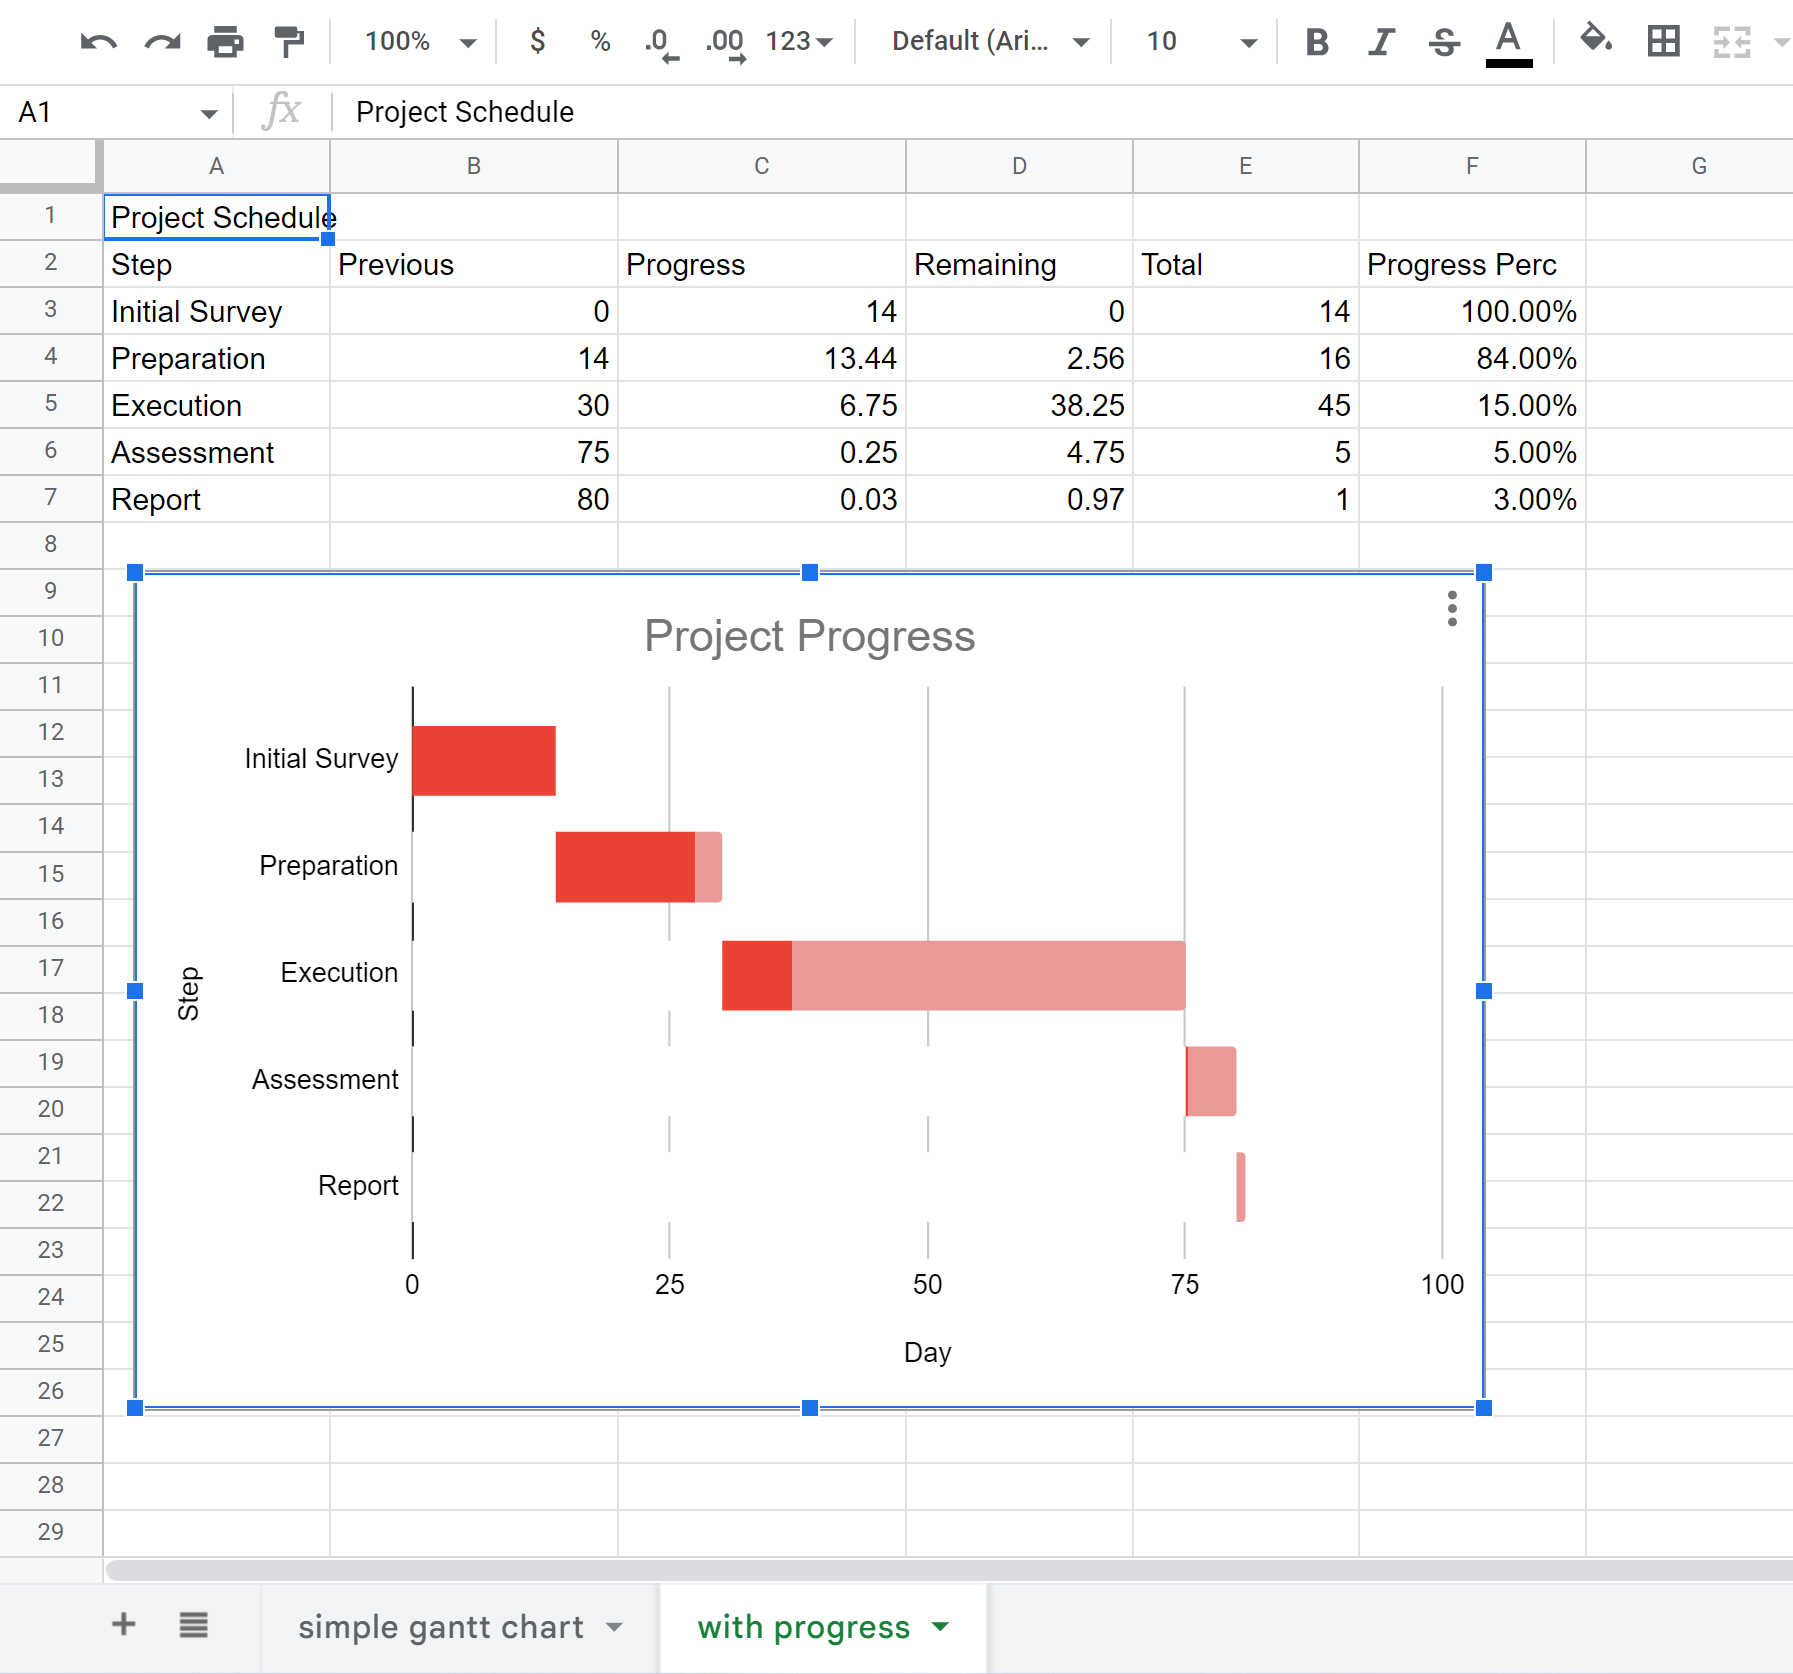1793x1674 pixels.
Task: Select the 84.00% cell
Action: pyautogui.click(x=1472, y=358)
